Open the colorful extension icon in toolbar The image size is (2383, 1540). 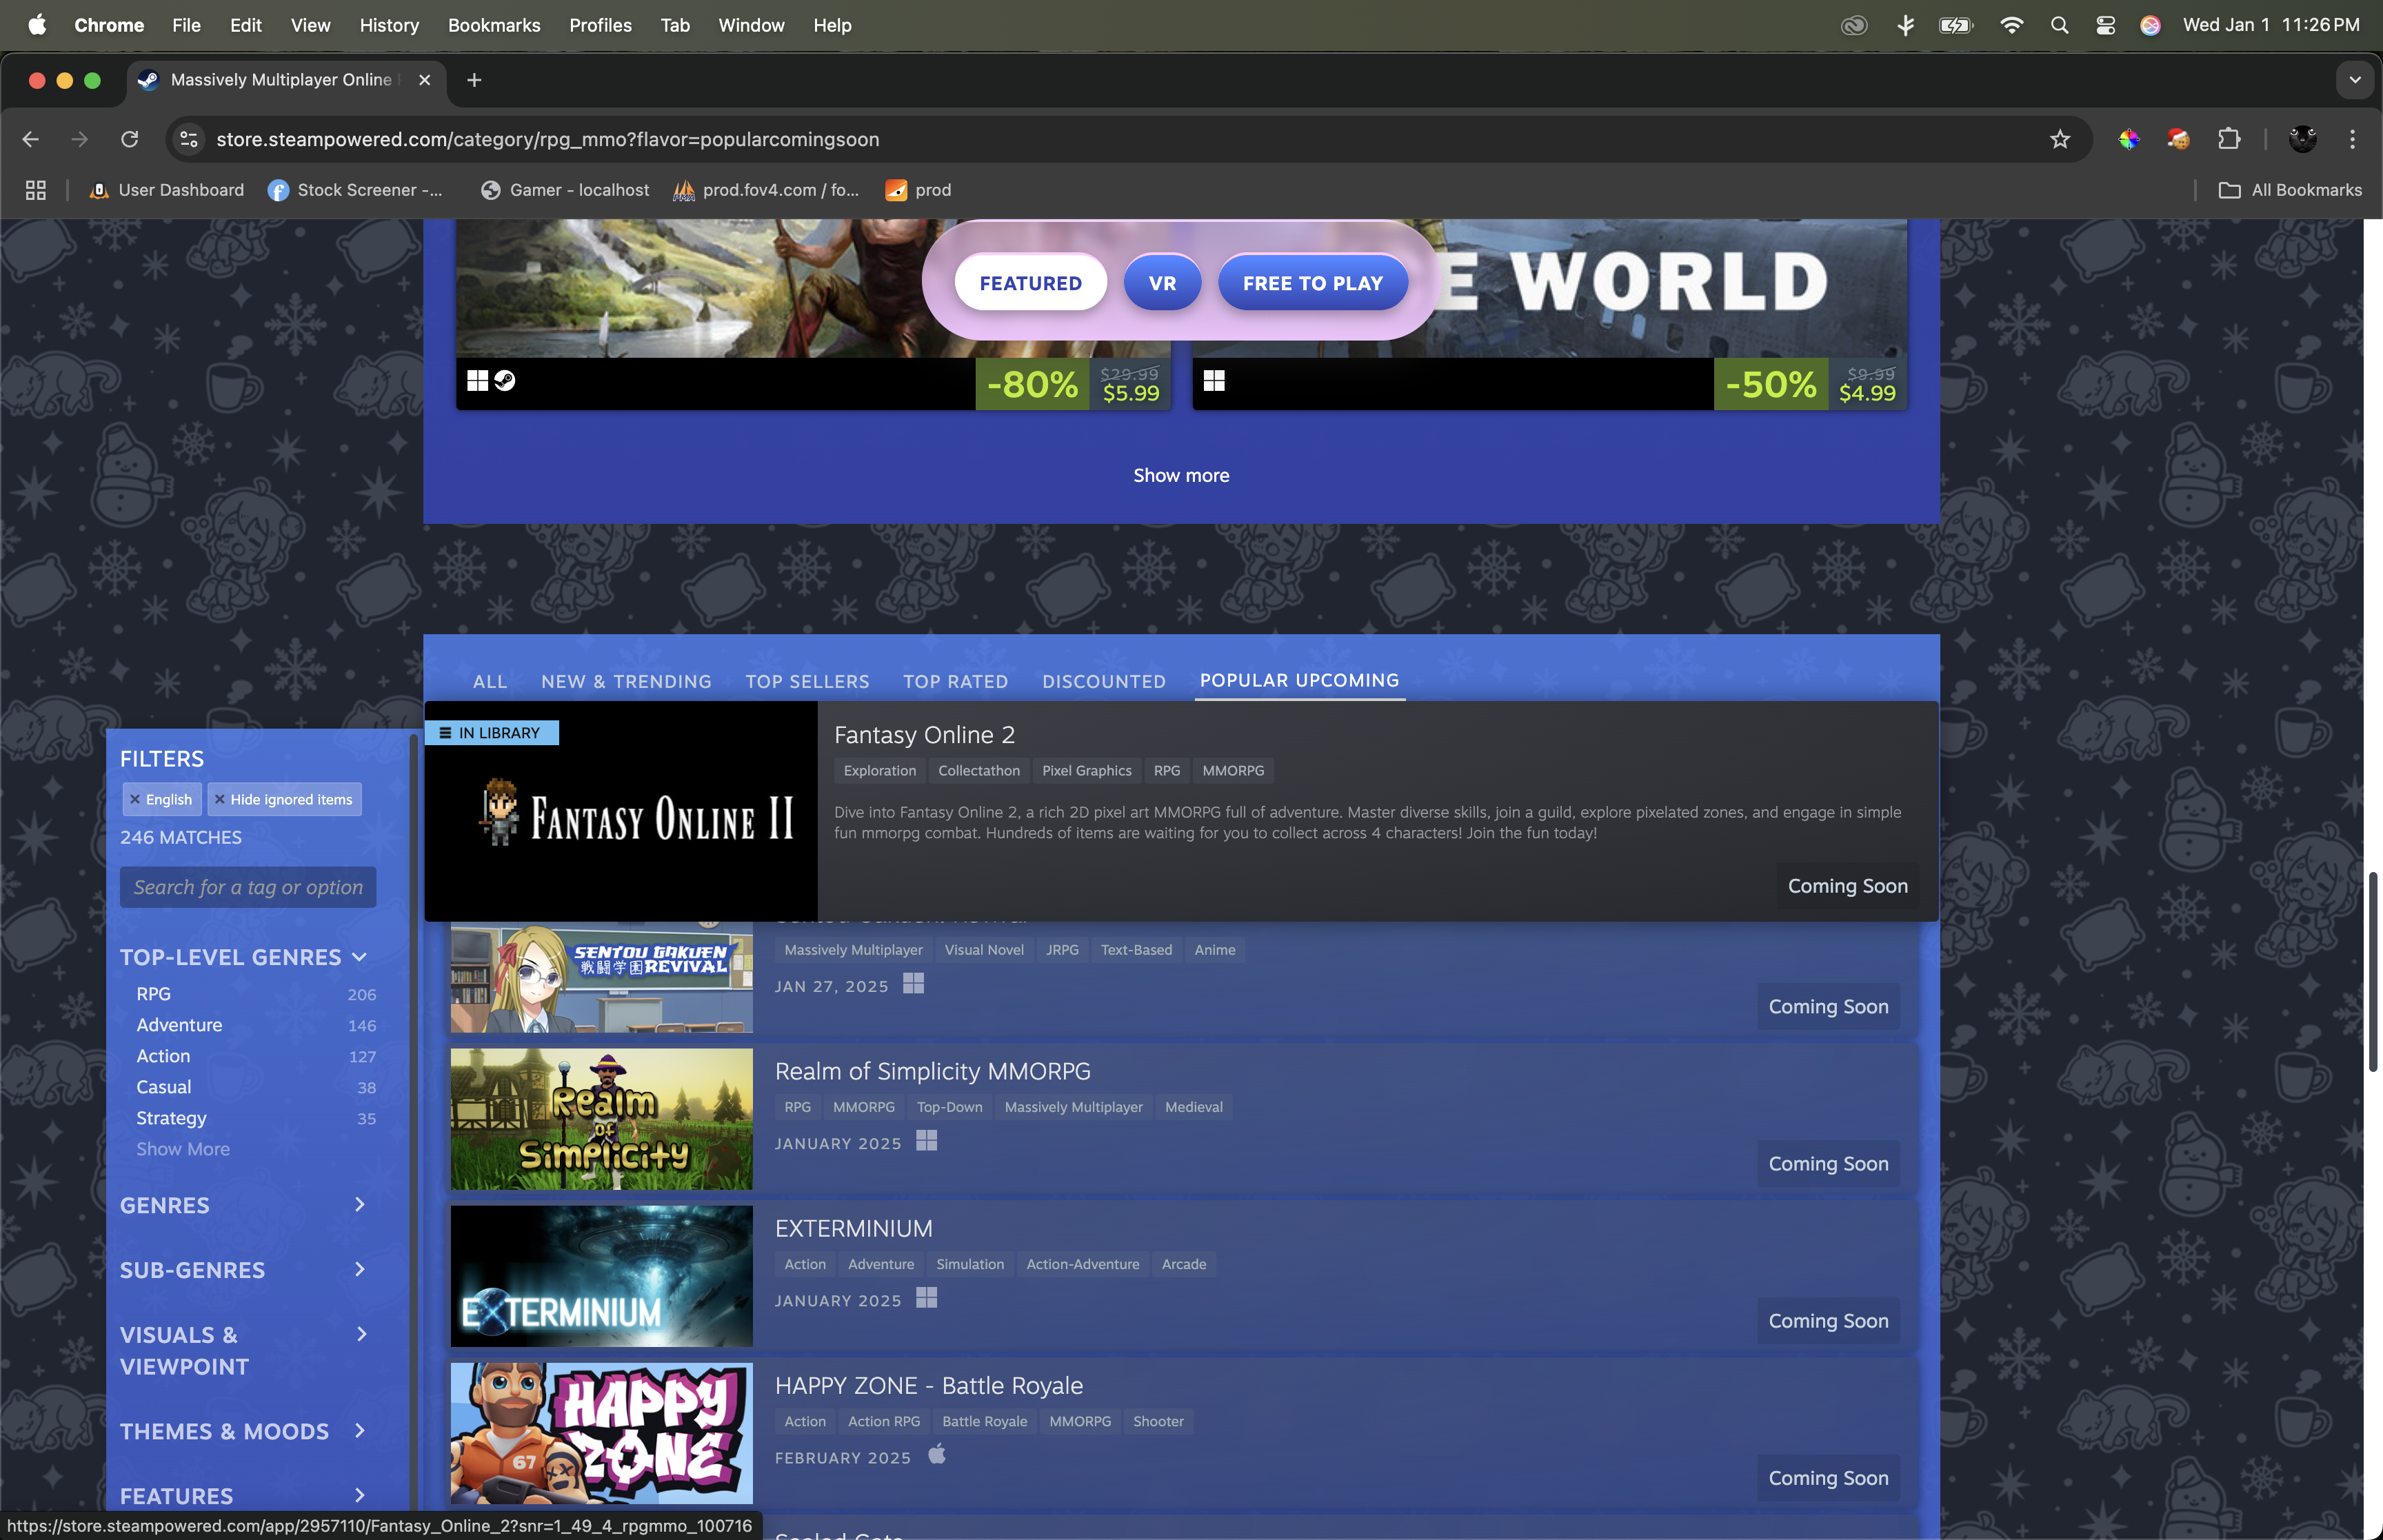click(x=2129, y=139)
